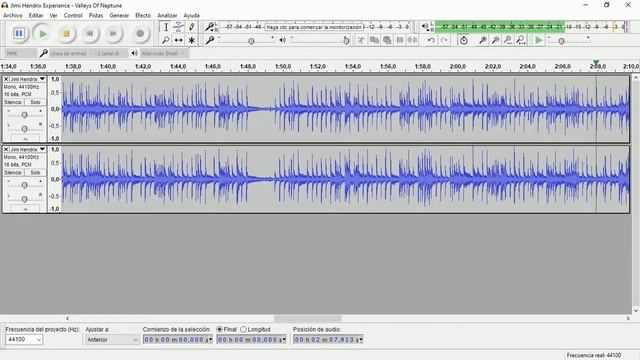The image size is (640, 360).
Task: Collapse the first track using bottom arrow
Action: pyautogui.click(x=25, y=139)
